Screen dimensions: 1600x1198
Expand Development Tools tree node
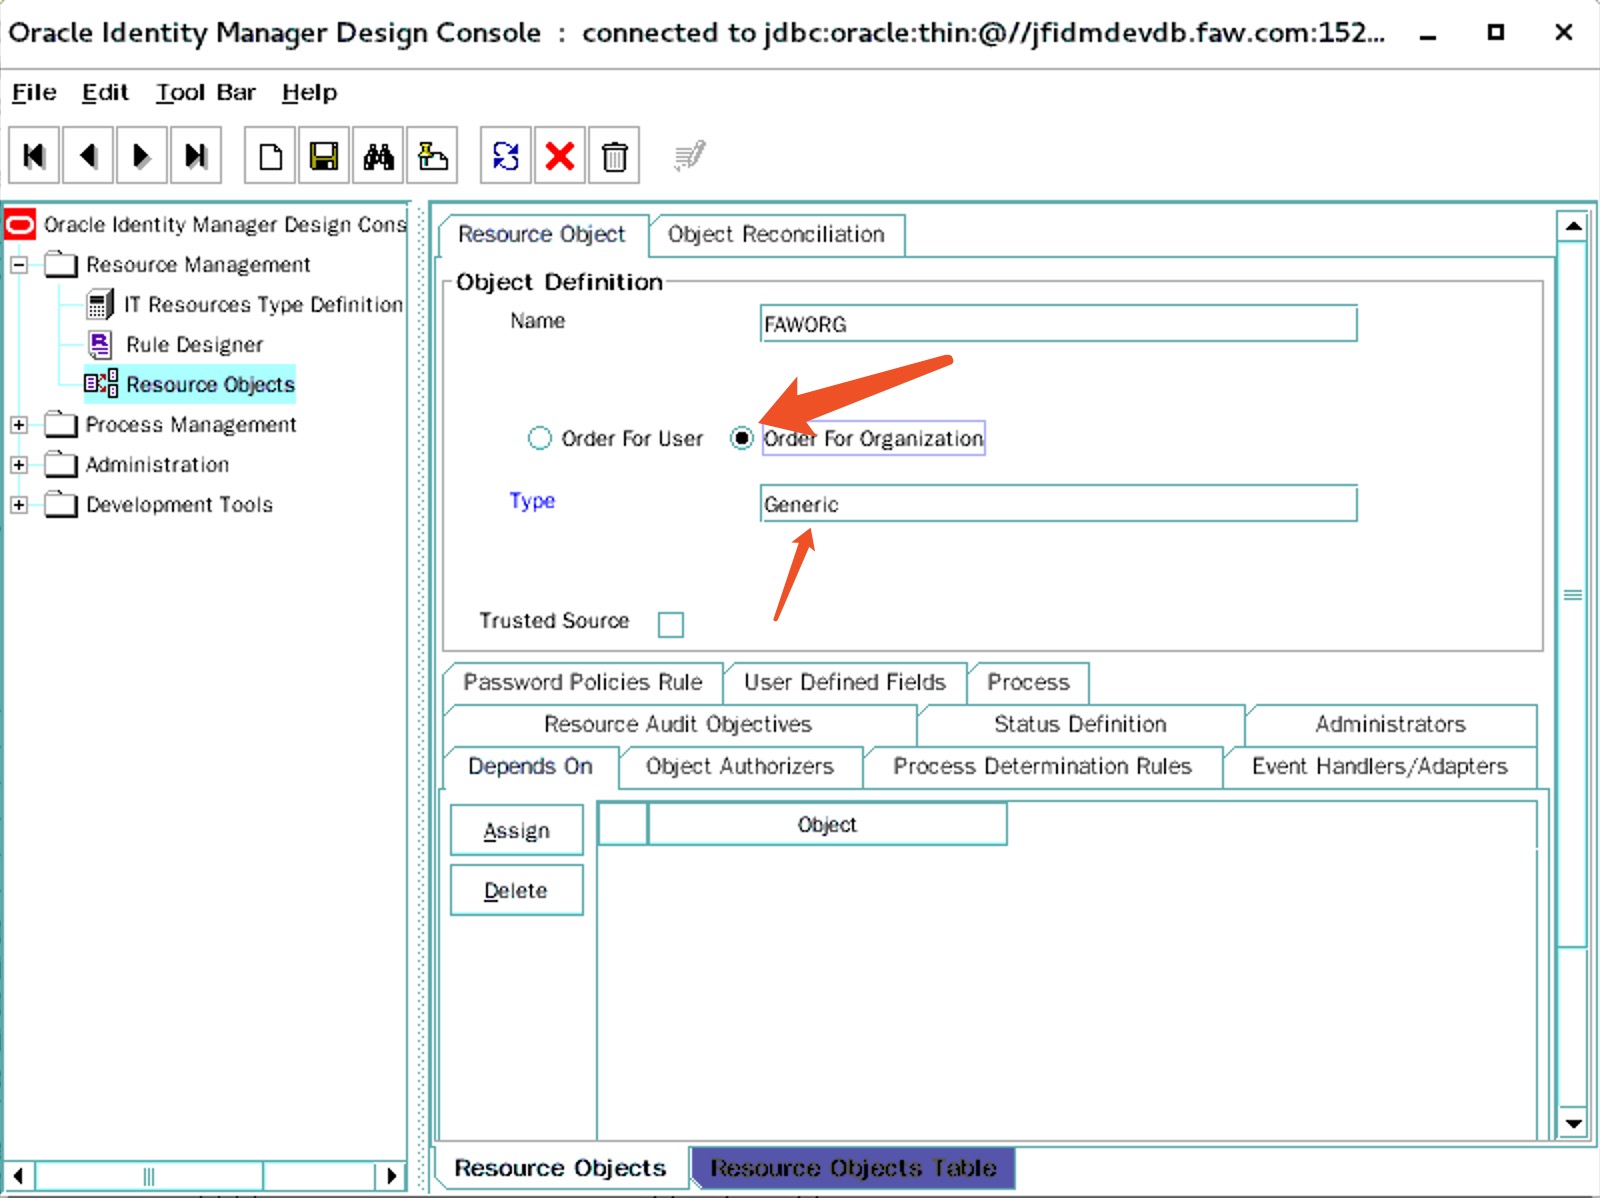pyautogui.click(x=19, y=505)
